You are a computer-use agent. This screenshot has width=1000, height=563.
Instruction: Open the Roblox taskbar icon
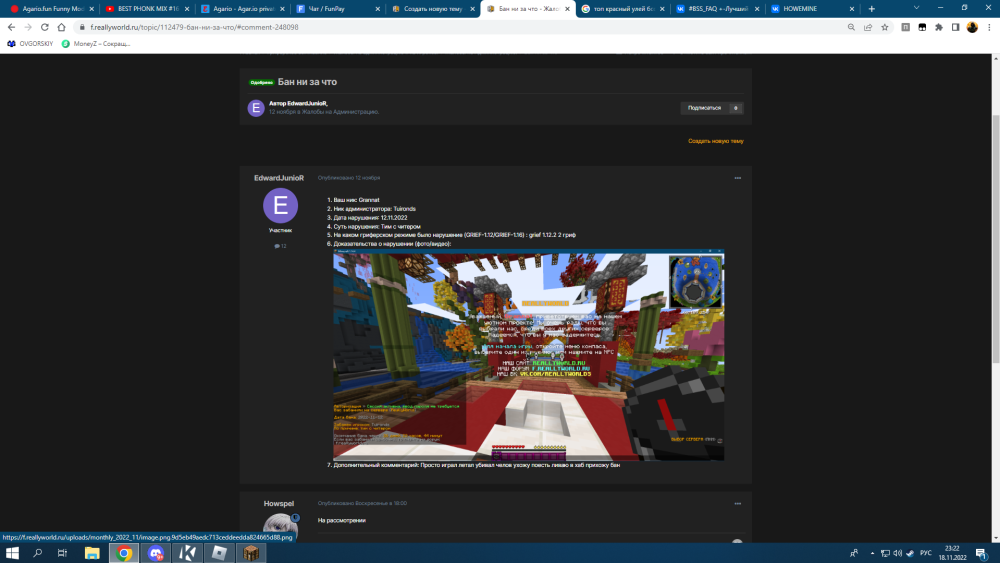pyautogui.click(x=219, y=553)
